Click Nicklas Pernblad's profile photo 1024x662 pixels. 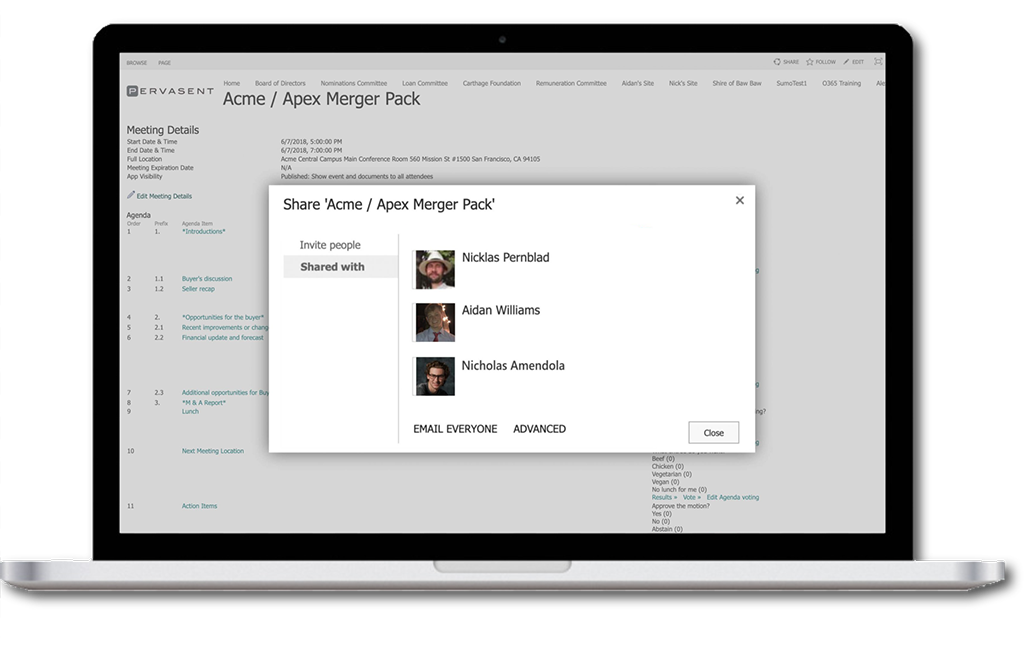(x=435, y=269)
